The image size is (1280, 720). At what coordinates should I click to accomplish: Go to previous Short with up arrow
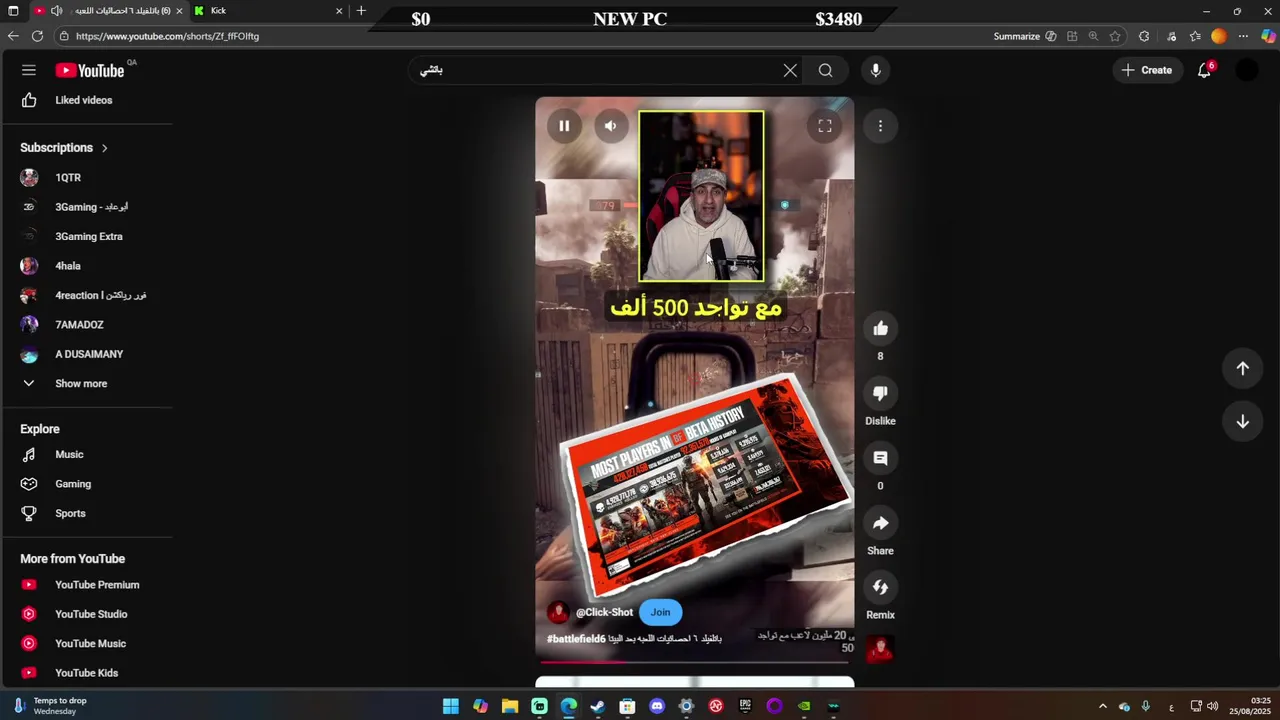pyautogui.click(x=1242, y=368)
